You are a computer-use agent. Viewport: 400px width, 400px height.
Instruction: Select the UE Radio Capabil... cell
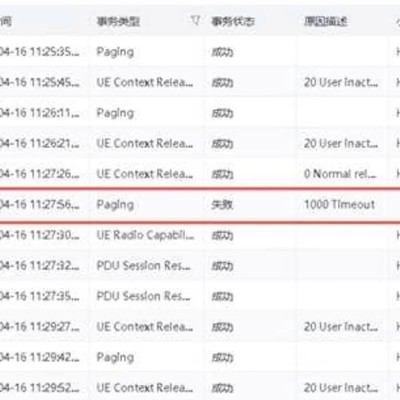pyautogui.click(x=145, y=235)
